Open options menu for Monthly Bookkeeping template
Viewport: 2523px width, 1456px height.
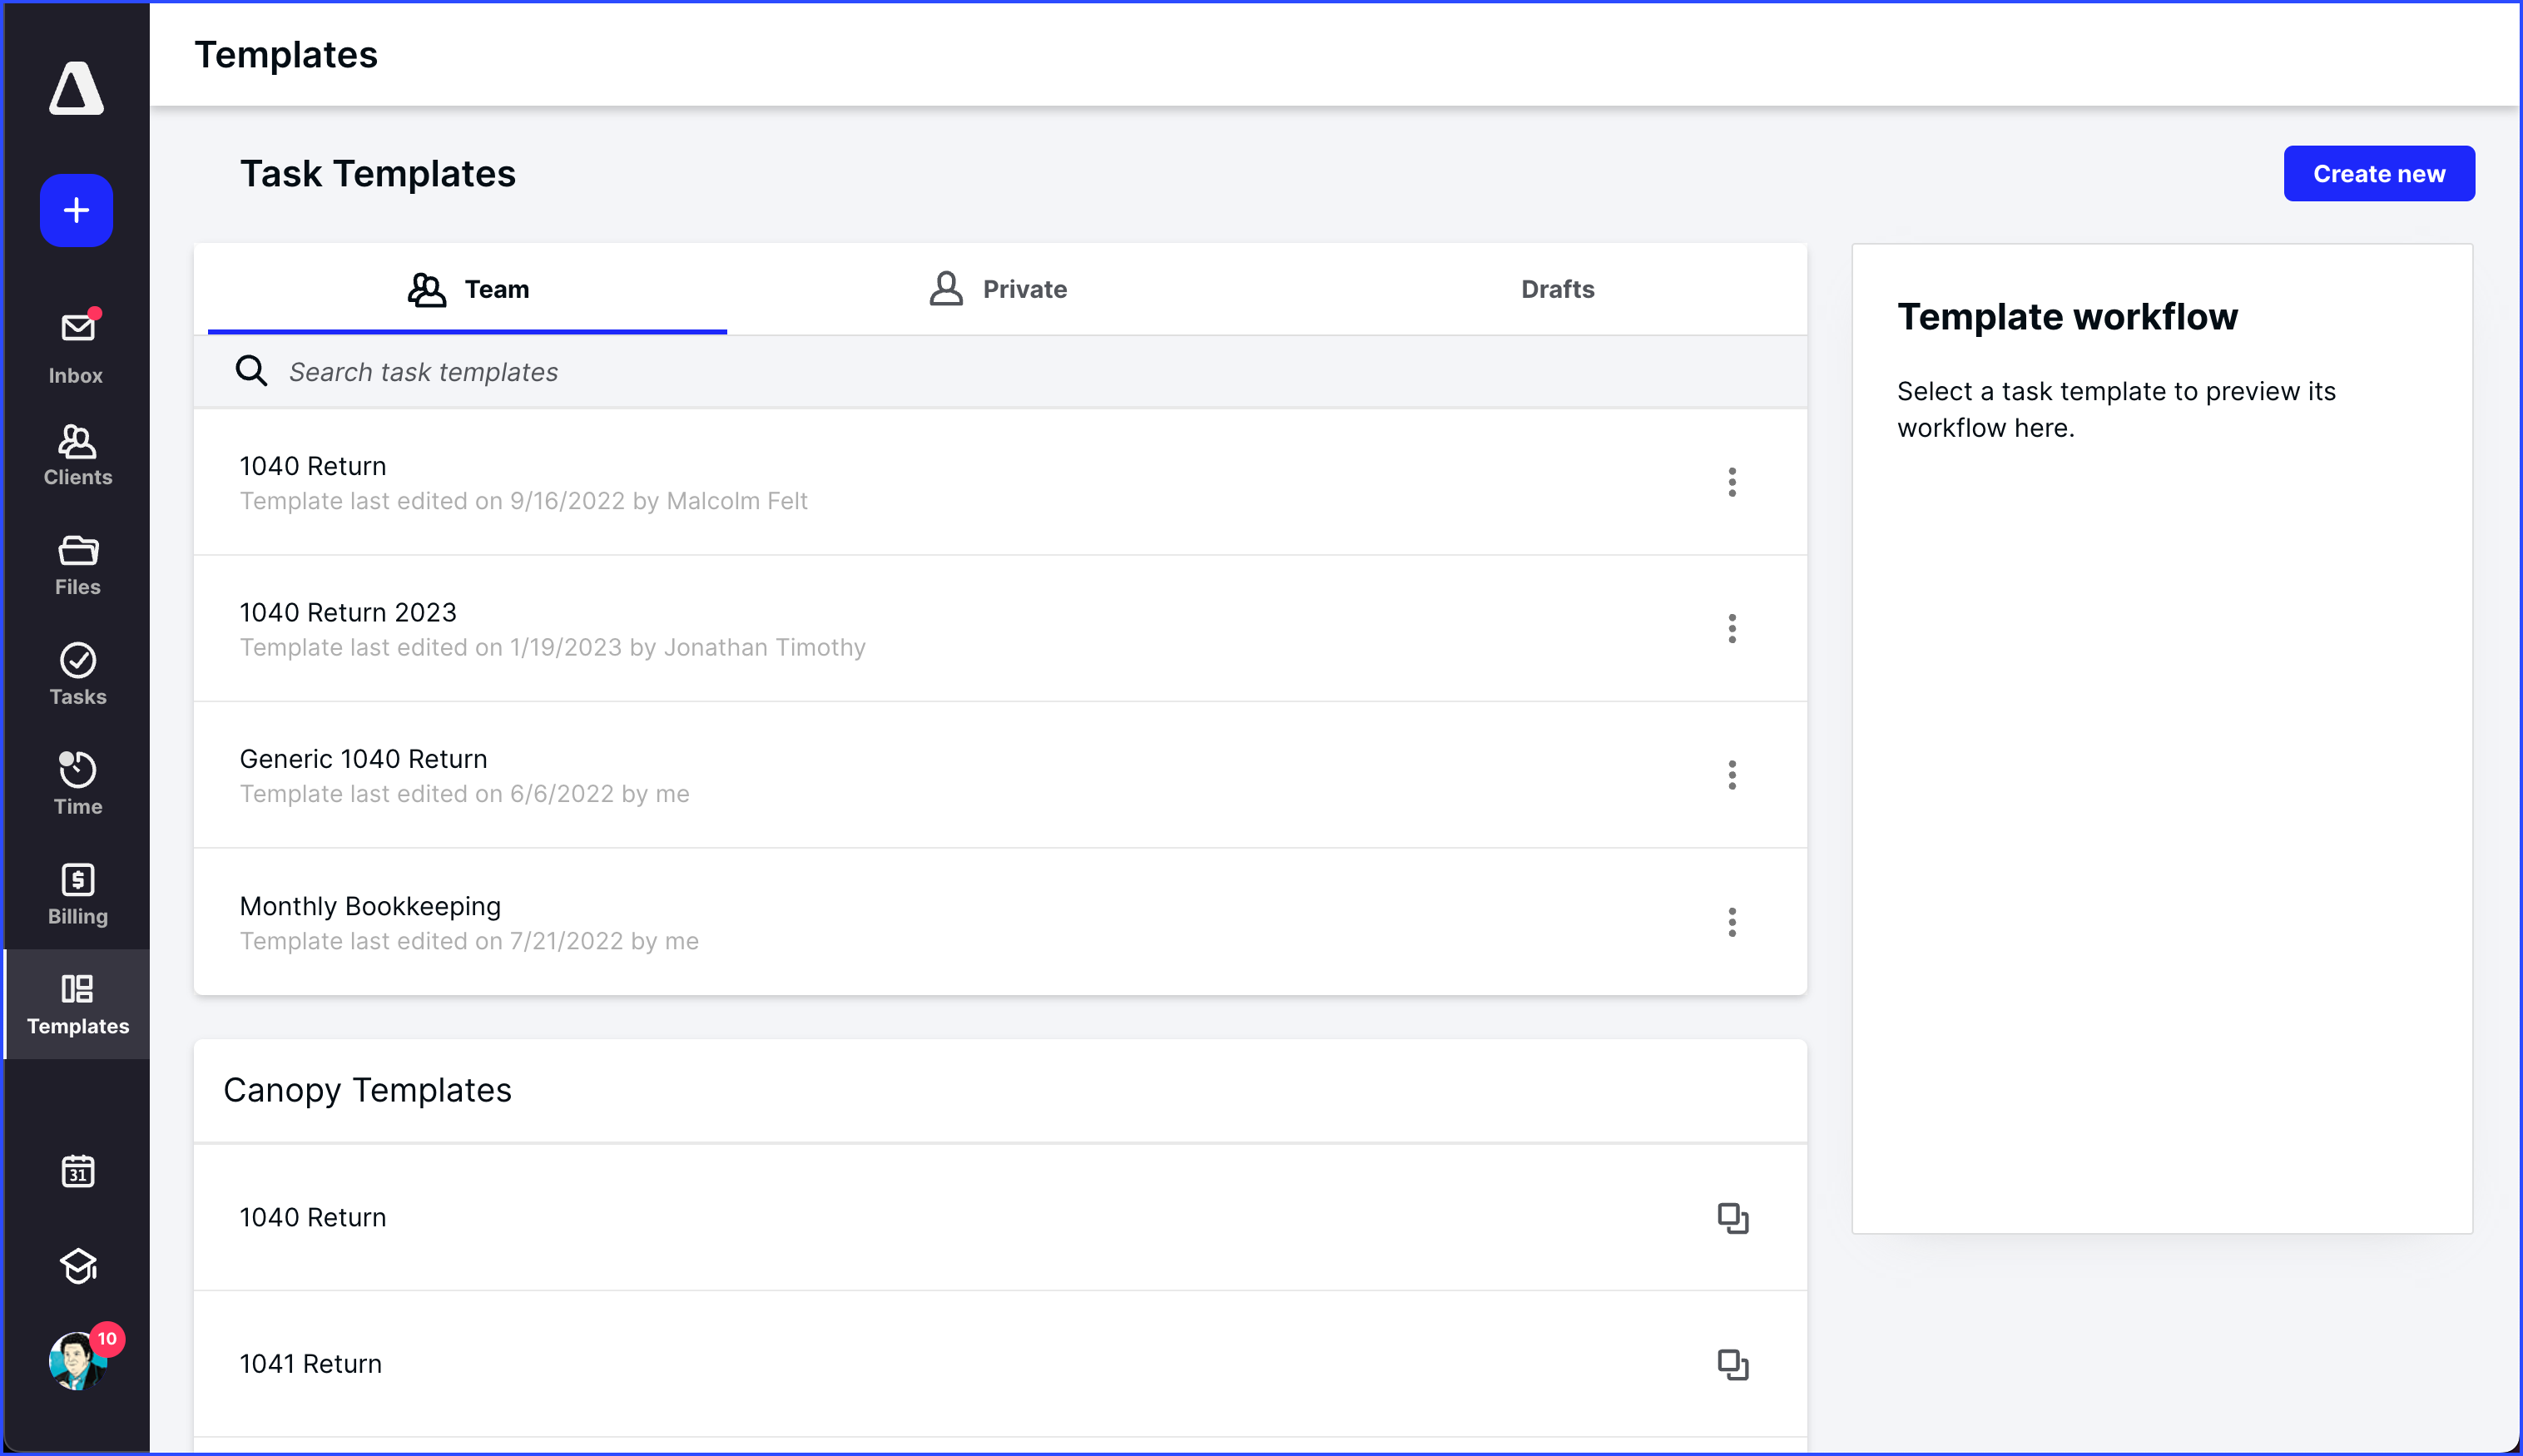(x=1732, y=921)
